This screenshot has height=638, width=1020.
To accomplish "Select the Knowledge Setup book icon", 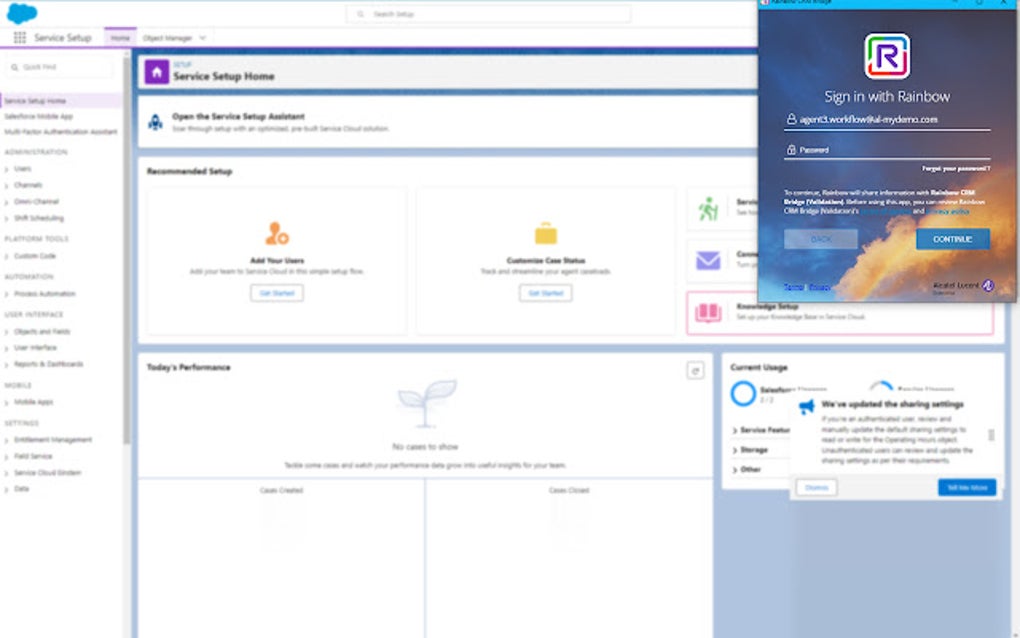I will (707, 313).
